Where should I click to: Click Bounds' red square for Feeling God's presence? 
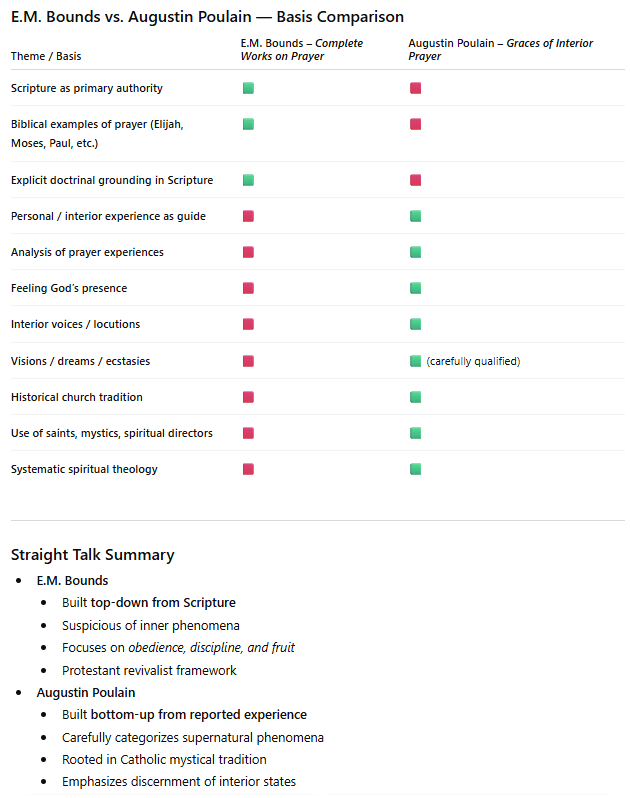click(248, 288)
